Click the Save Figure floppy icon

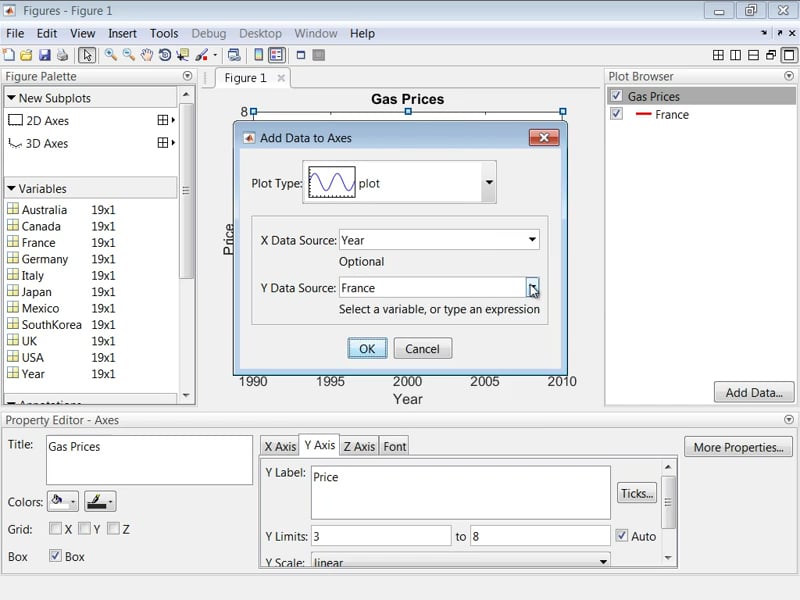coord(45,55)
